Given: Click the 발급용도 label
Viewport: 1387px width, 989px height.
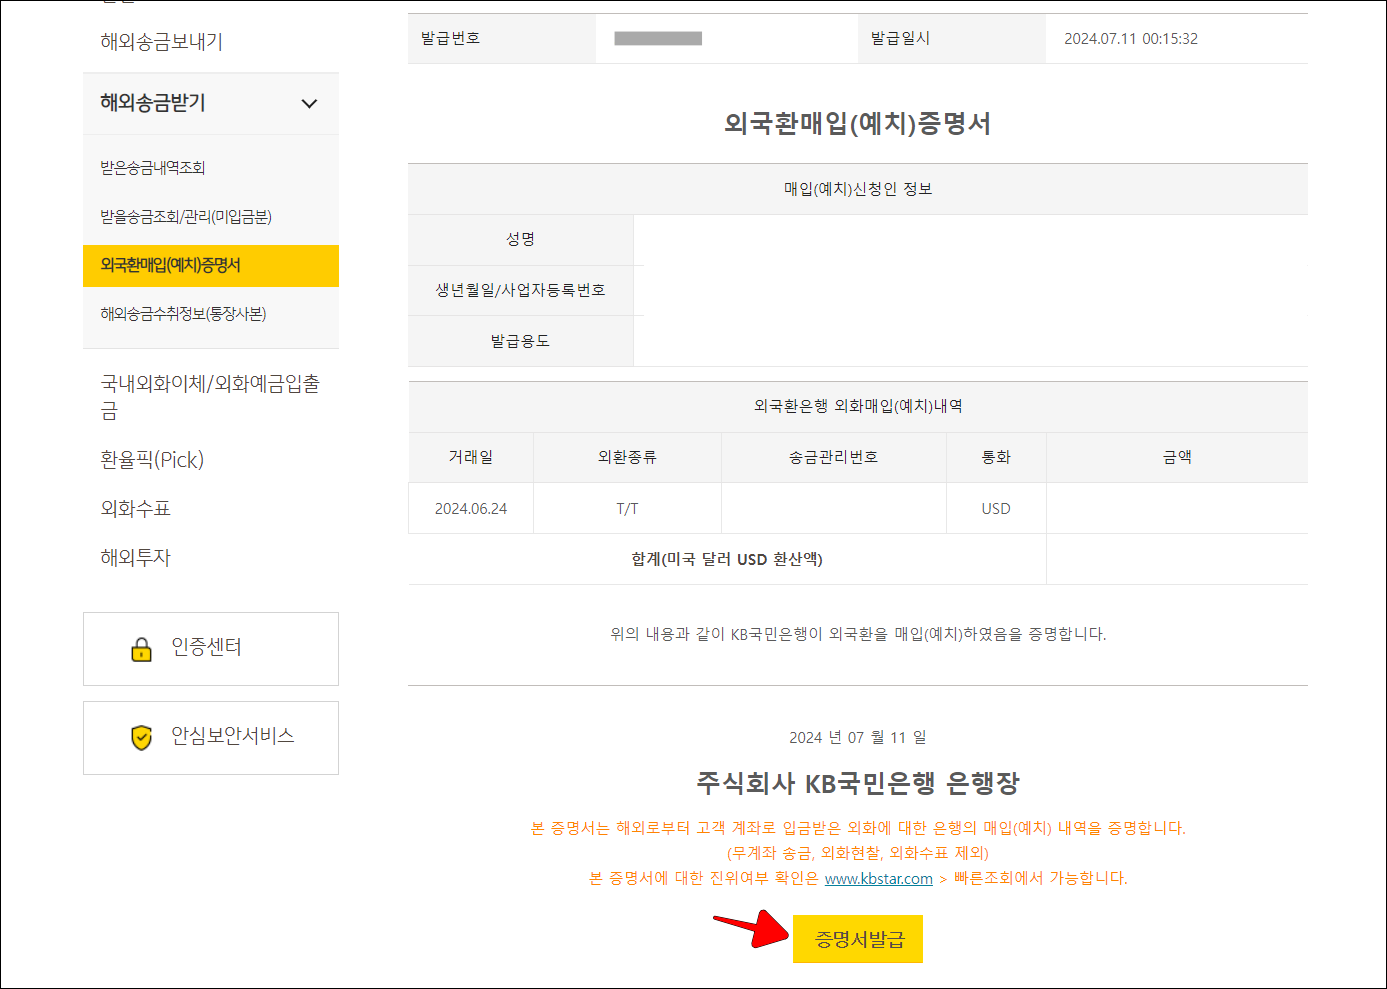Looking at the screenshot, I should (x=520, y=341).
